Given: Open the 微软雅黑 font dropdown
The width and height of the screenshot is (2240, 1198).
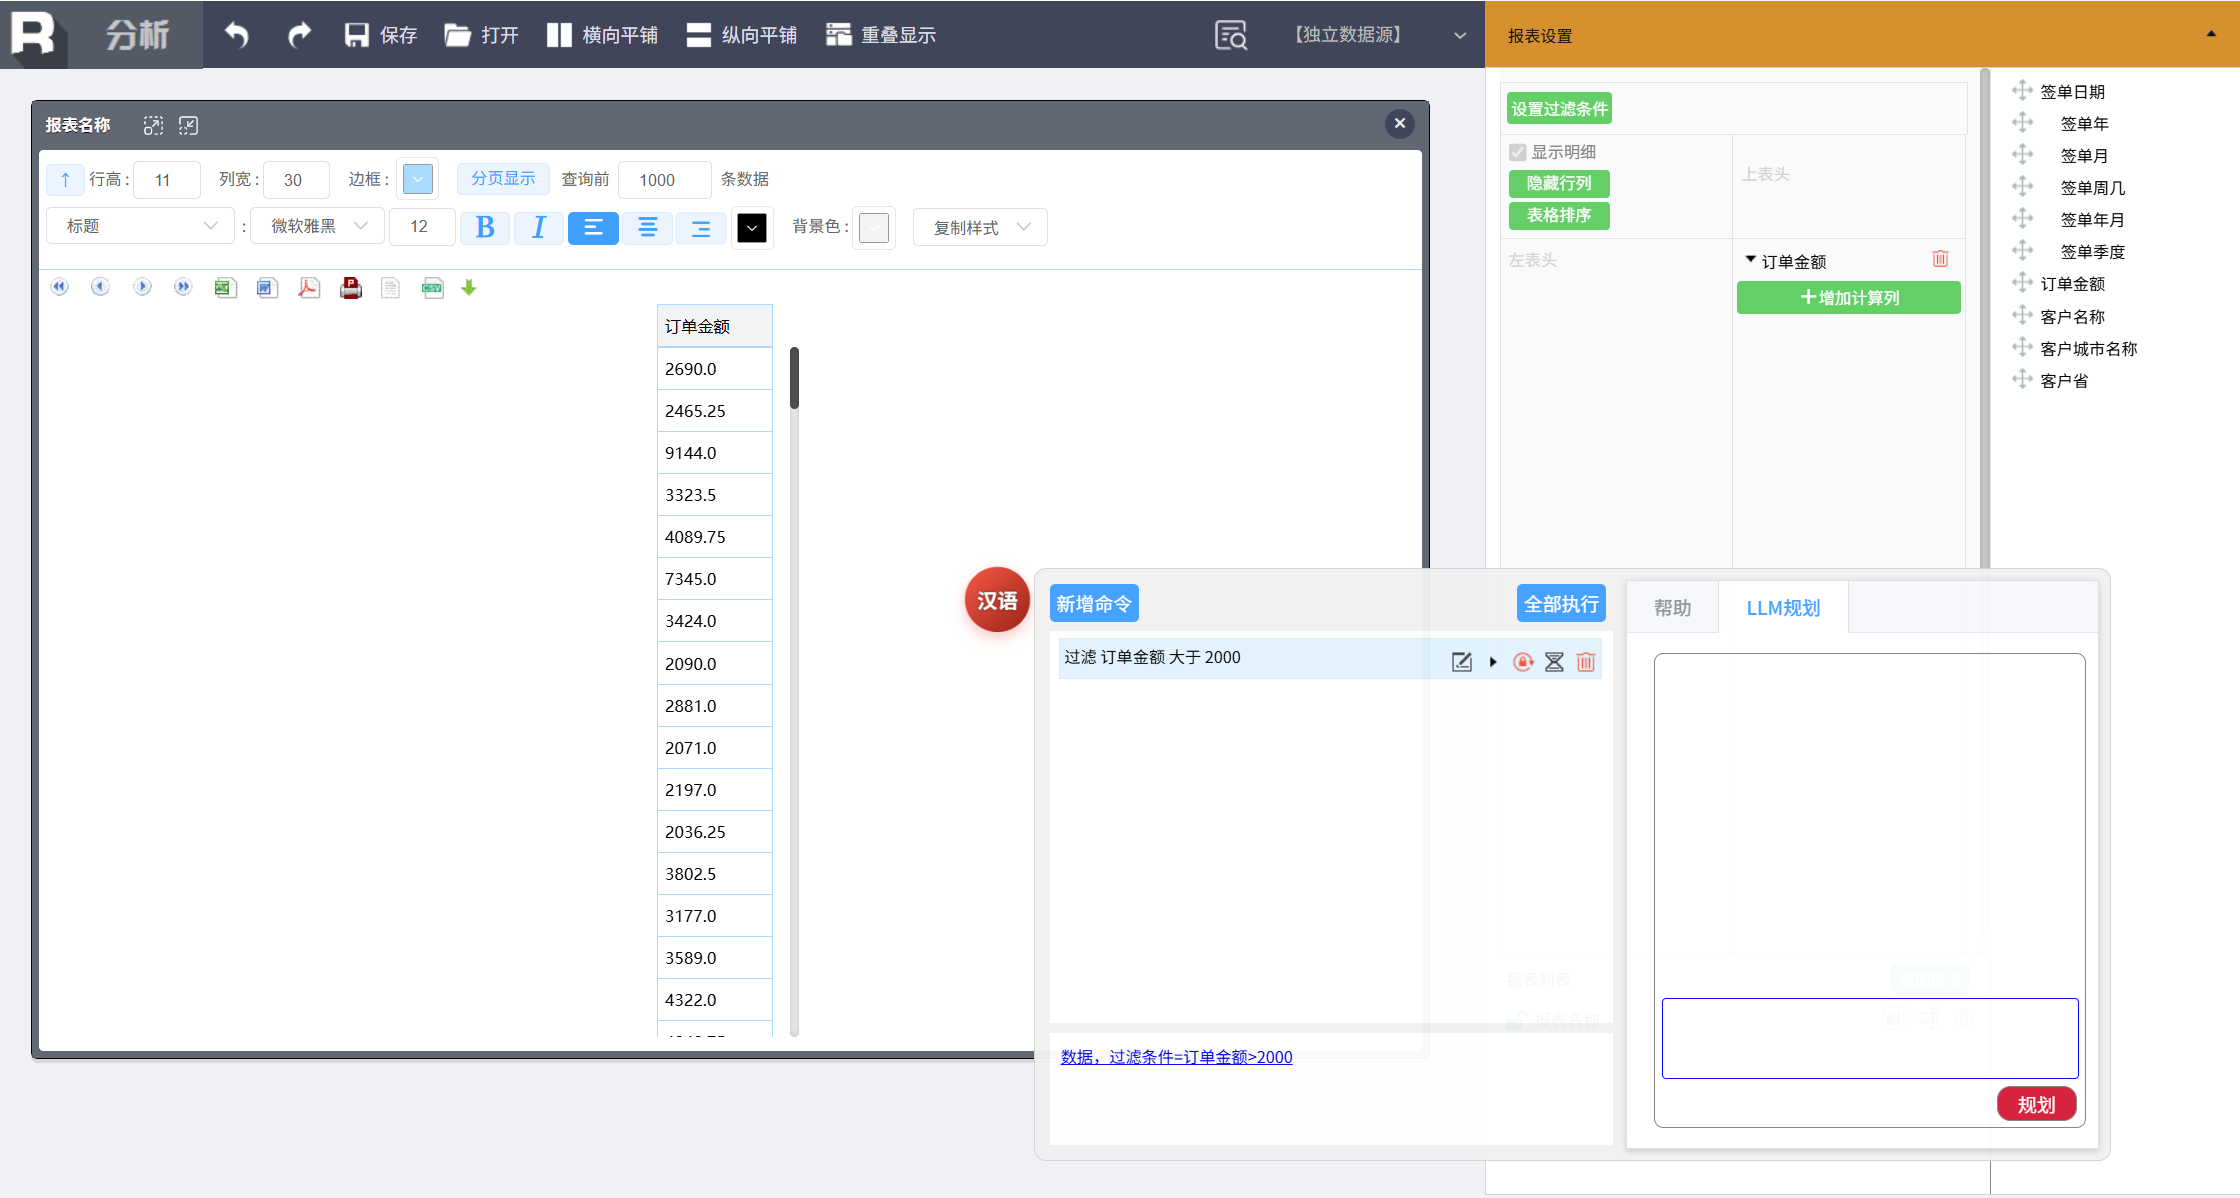Looking at the screenshot, I should [x=318, y=227].
